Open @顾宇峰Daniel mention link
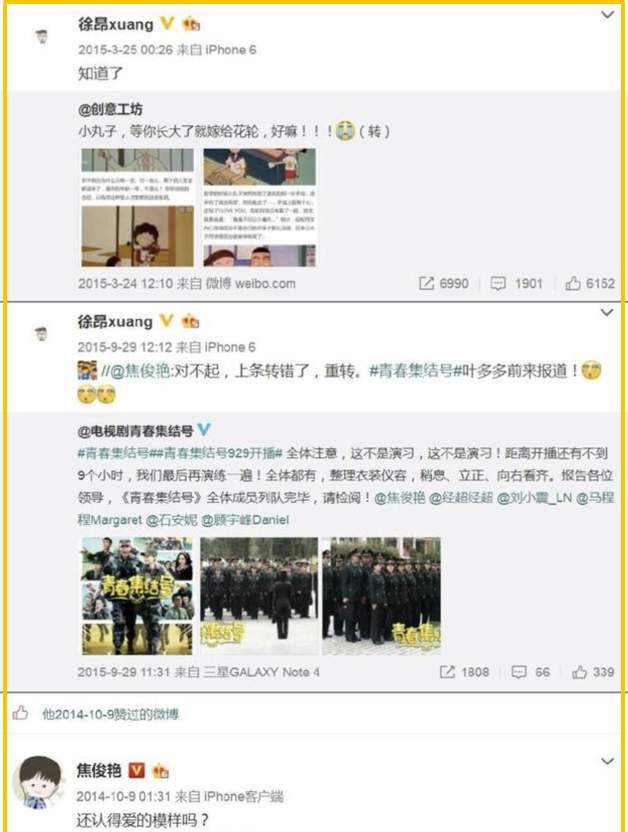This screenshot has height=832, width=628. (245, 519)
